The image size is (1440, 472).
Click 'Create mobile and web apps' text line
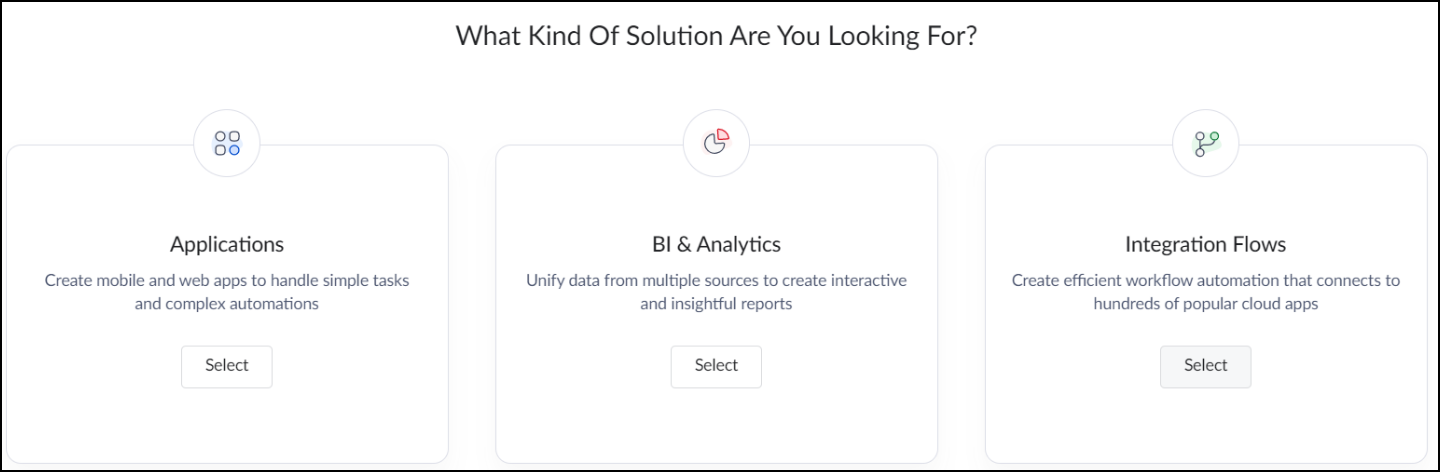(x=227, y=280)
